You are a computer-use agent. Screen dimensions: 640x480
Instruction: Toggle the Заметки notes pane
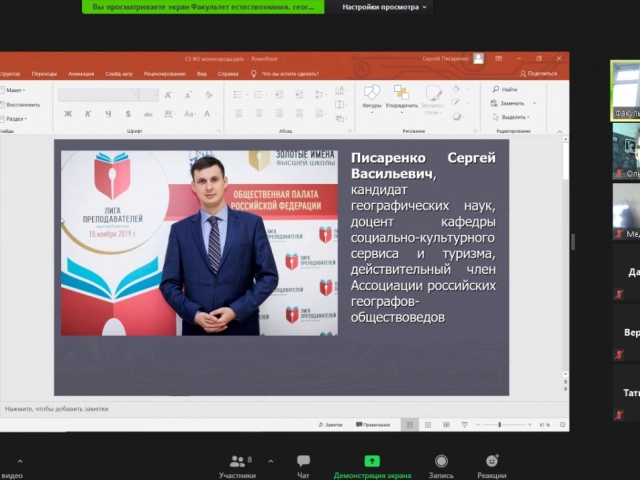click(330, 425)
